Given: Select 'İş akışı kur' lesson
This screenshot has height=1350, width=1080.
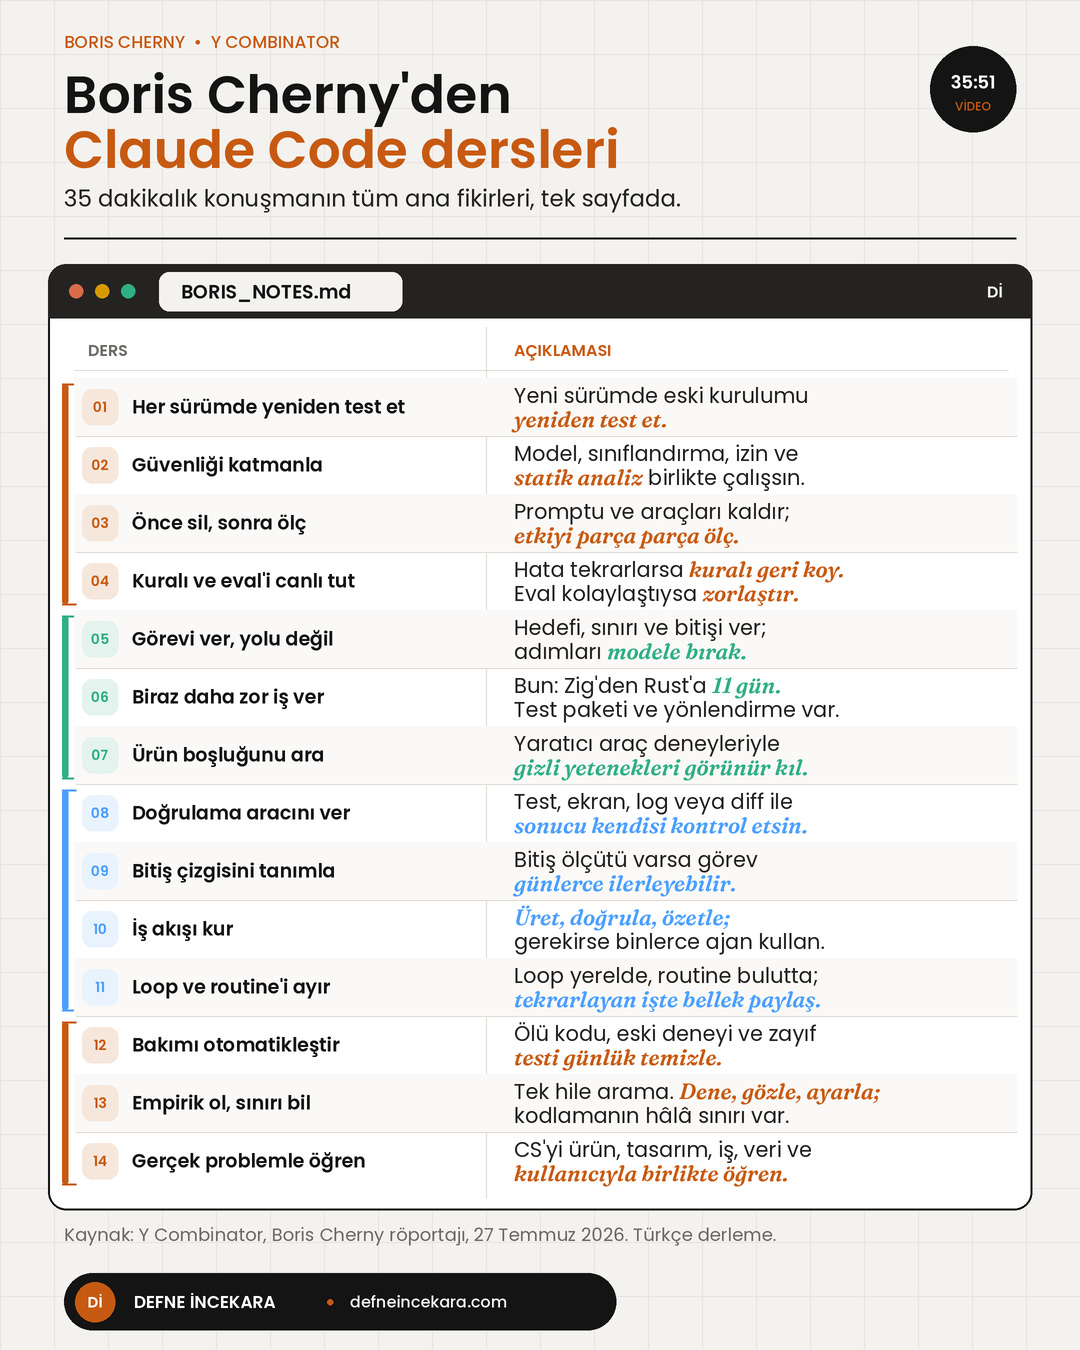Looking at the screenshot, I should coord(182,929).
